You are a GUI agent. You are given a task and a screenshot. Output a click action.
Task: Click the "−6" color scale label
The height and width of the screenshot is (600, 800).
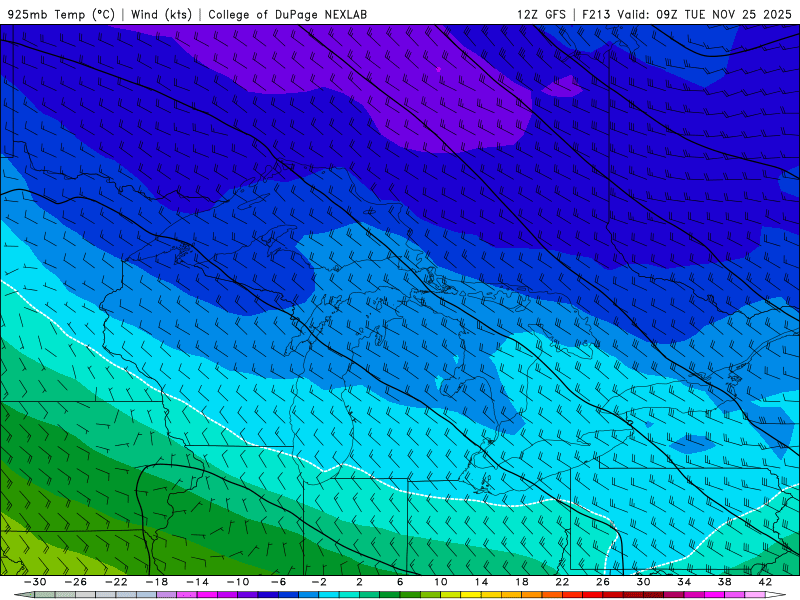click(x=278, y=582)
